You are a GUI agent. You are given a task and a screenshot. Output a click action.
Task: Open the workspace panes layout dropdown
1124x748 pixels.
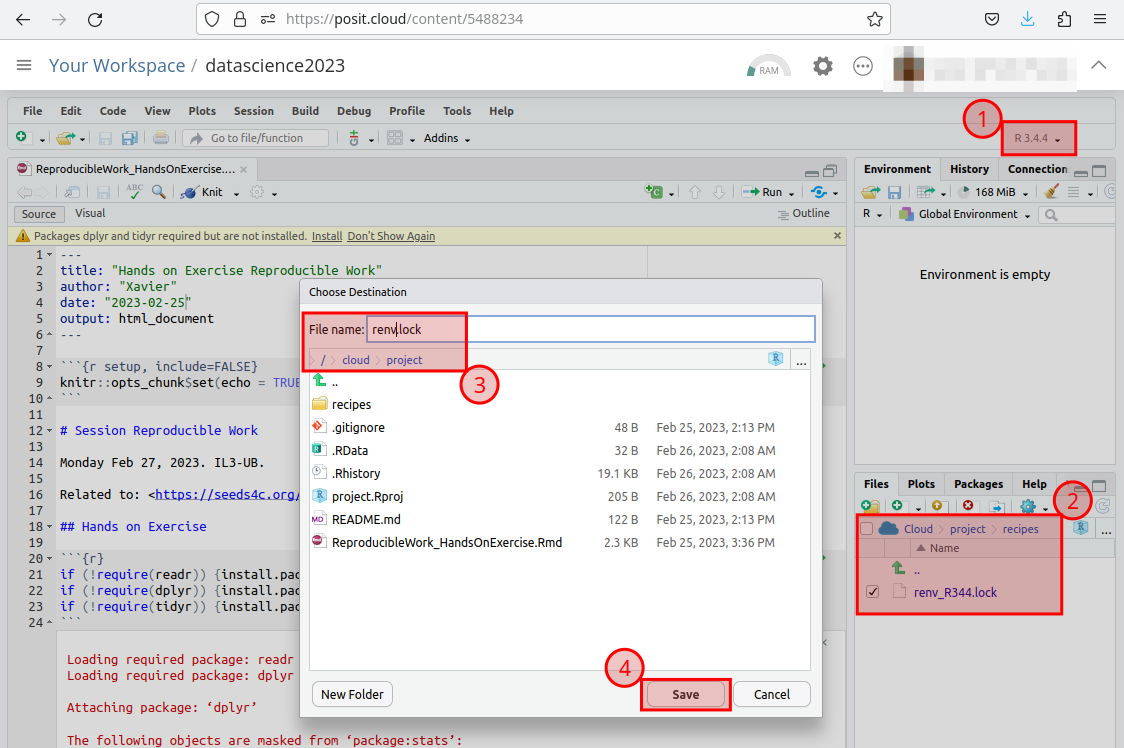[x=401, y=138]
